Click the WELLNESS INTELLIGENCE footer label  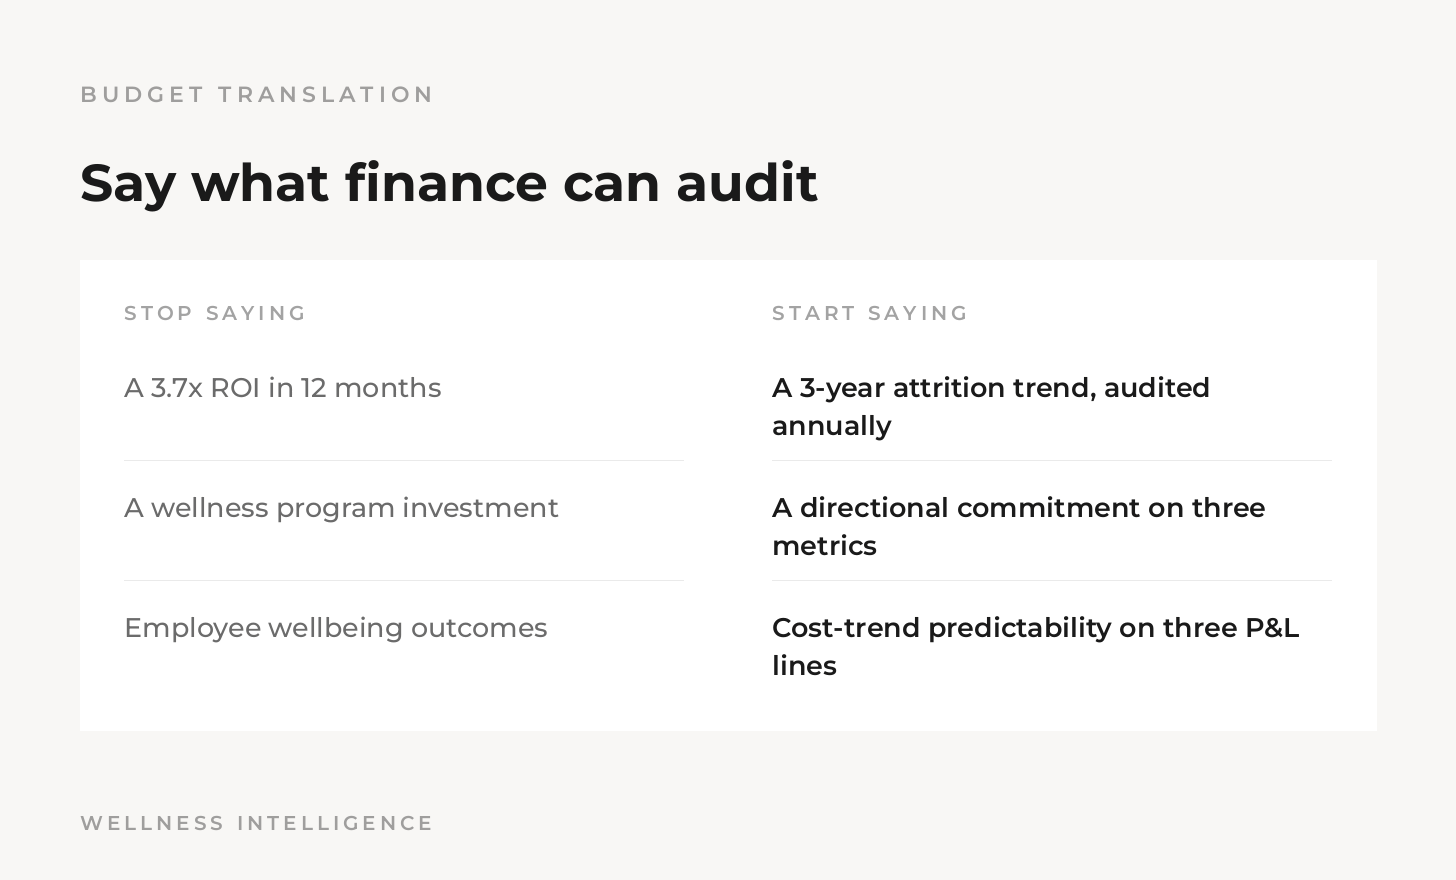pos(256,823)
